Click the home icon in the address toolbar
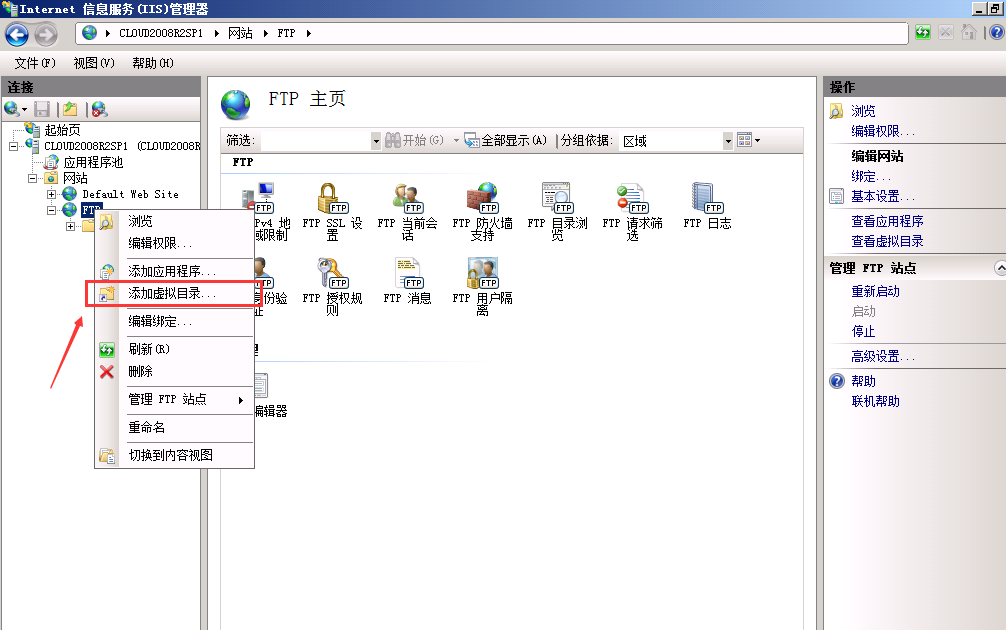The height and width of the screenshot is (630, 1006). 969,33
